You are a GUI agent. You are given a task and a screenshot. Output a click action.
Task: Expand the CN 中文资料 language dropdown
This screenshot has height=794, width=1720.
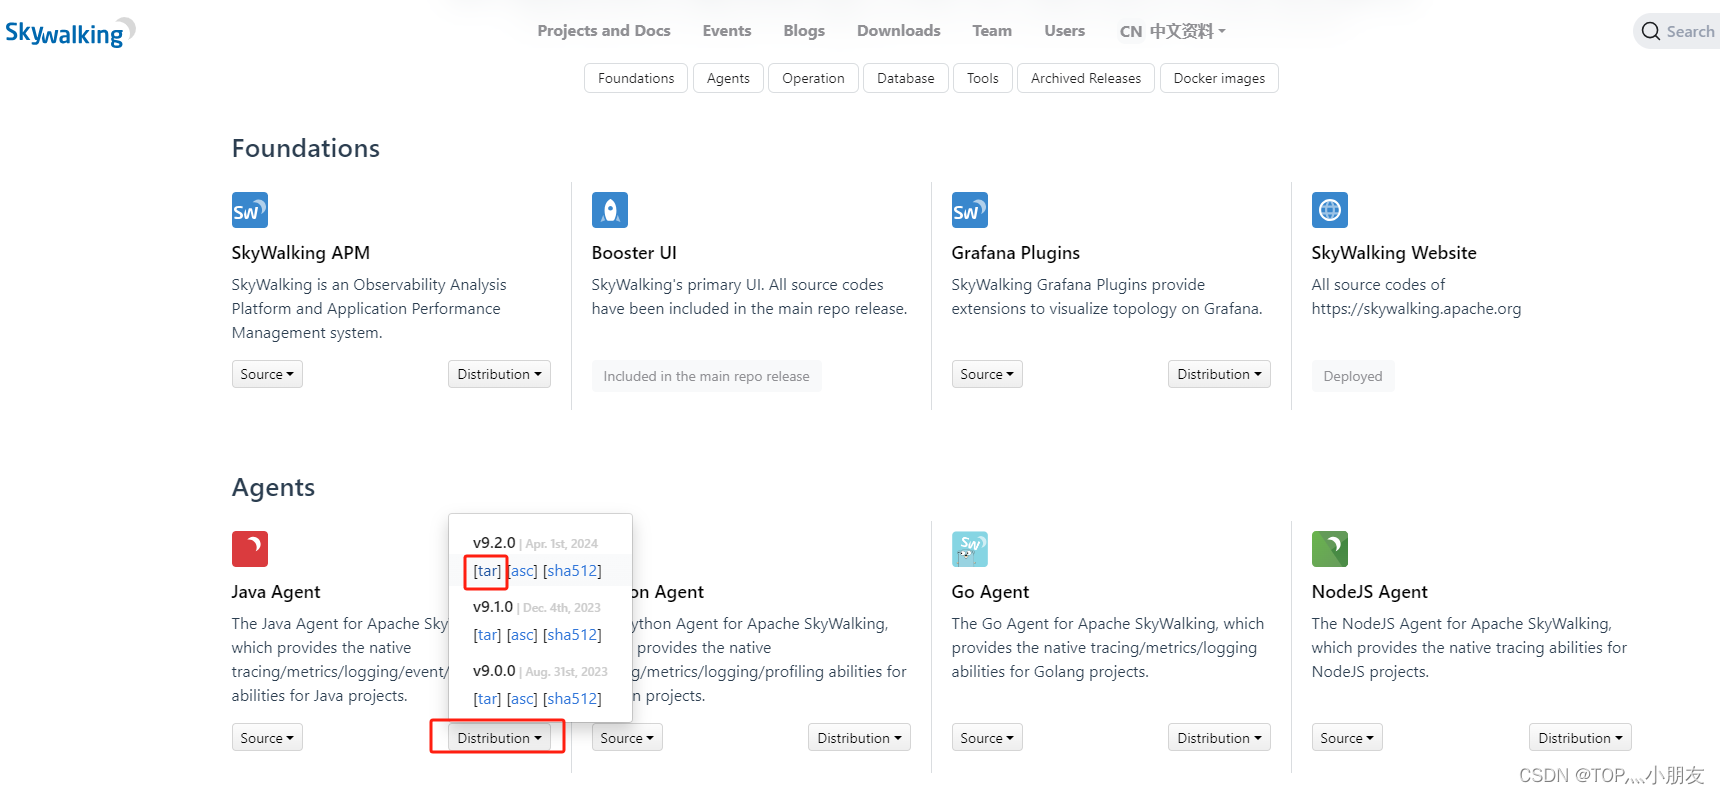pos(1172,31)
